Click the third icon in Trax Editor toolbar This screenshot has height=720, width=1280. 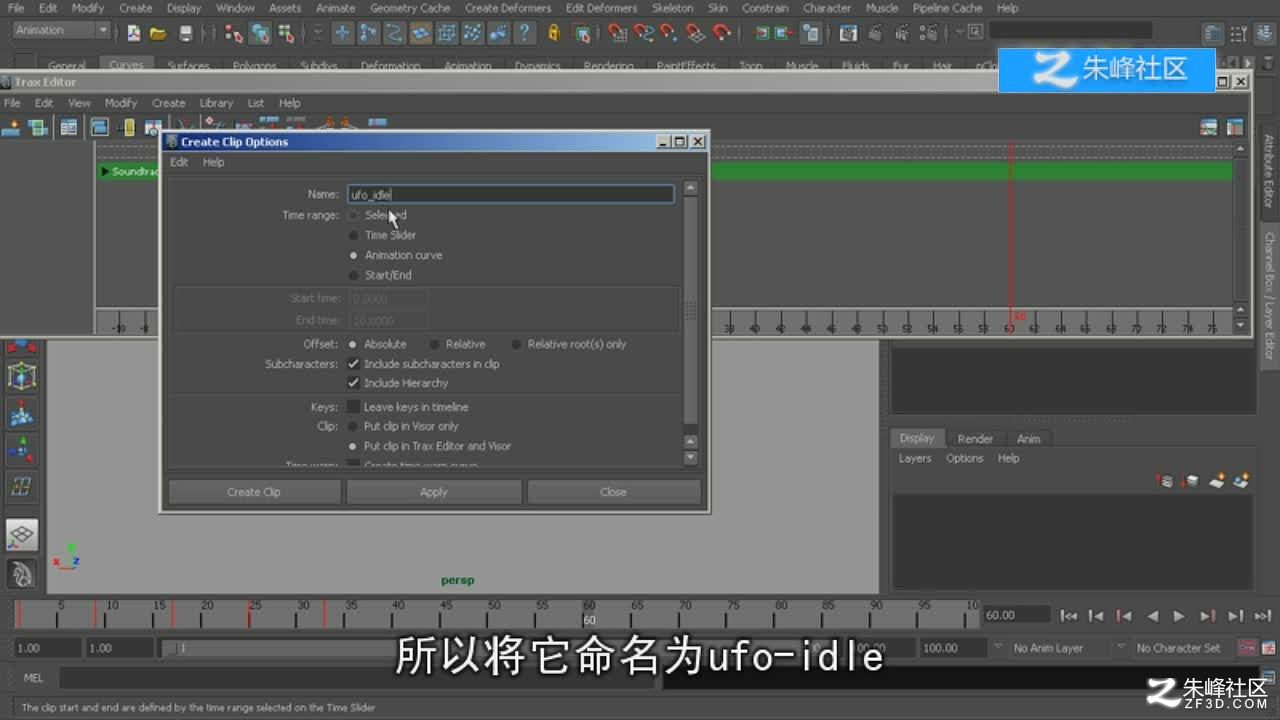coord(69,127)
